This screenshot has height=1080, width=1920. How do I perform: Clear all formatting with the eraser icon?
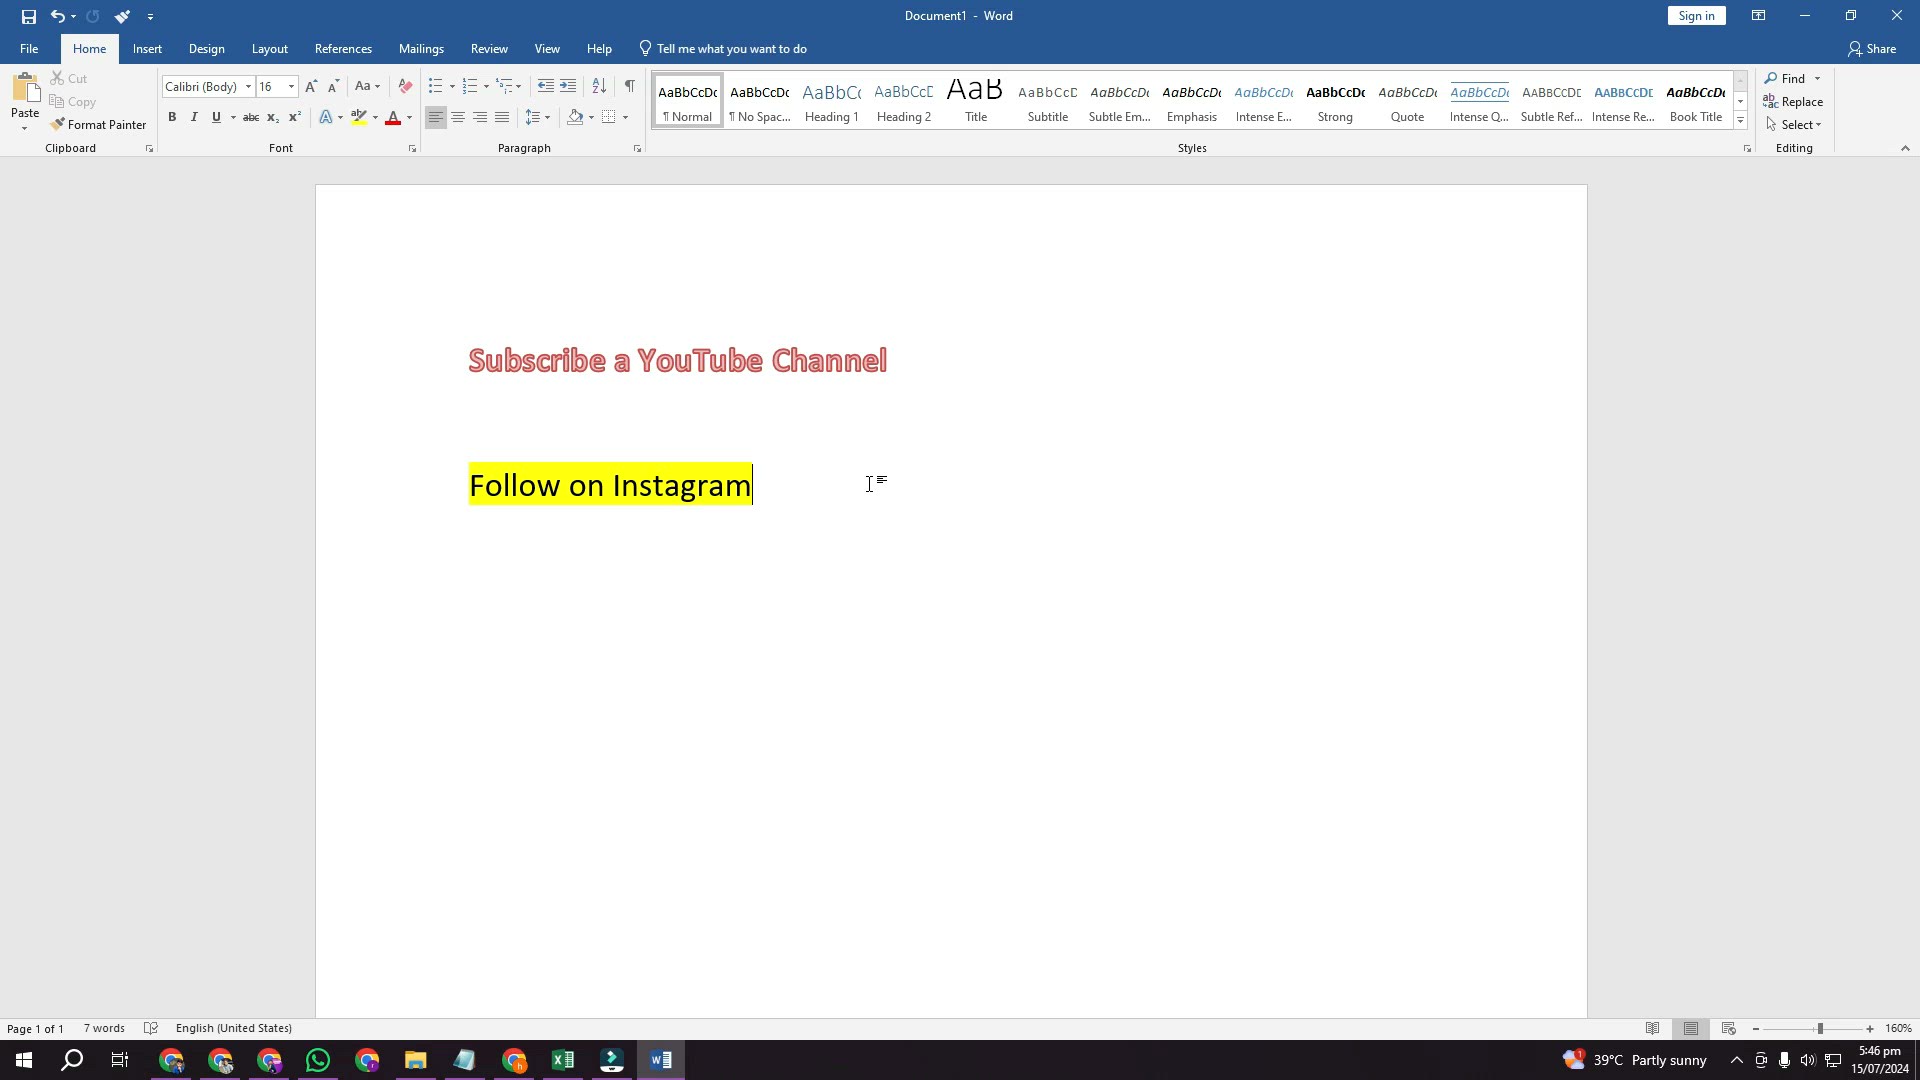tap(405, 87)
